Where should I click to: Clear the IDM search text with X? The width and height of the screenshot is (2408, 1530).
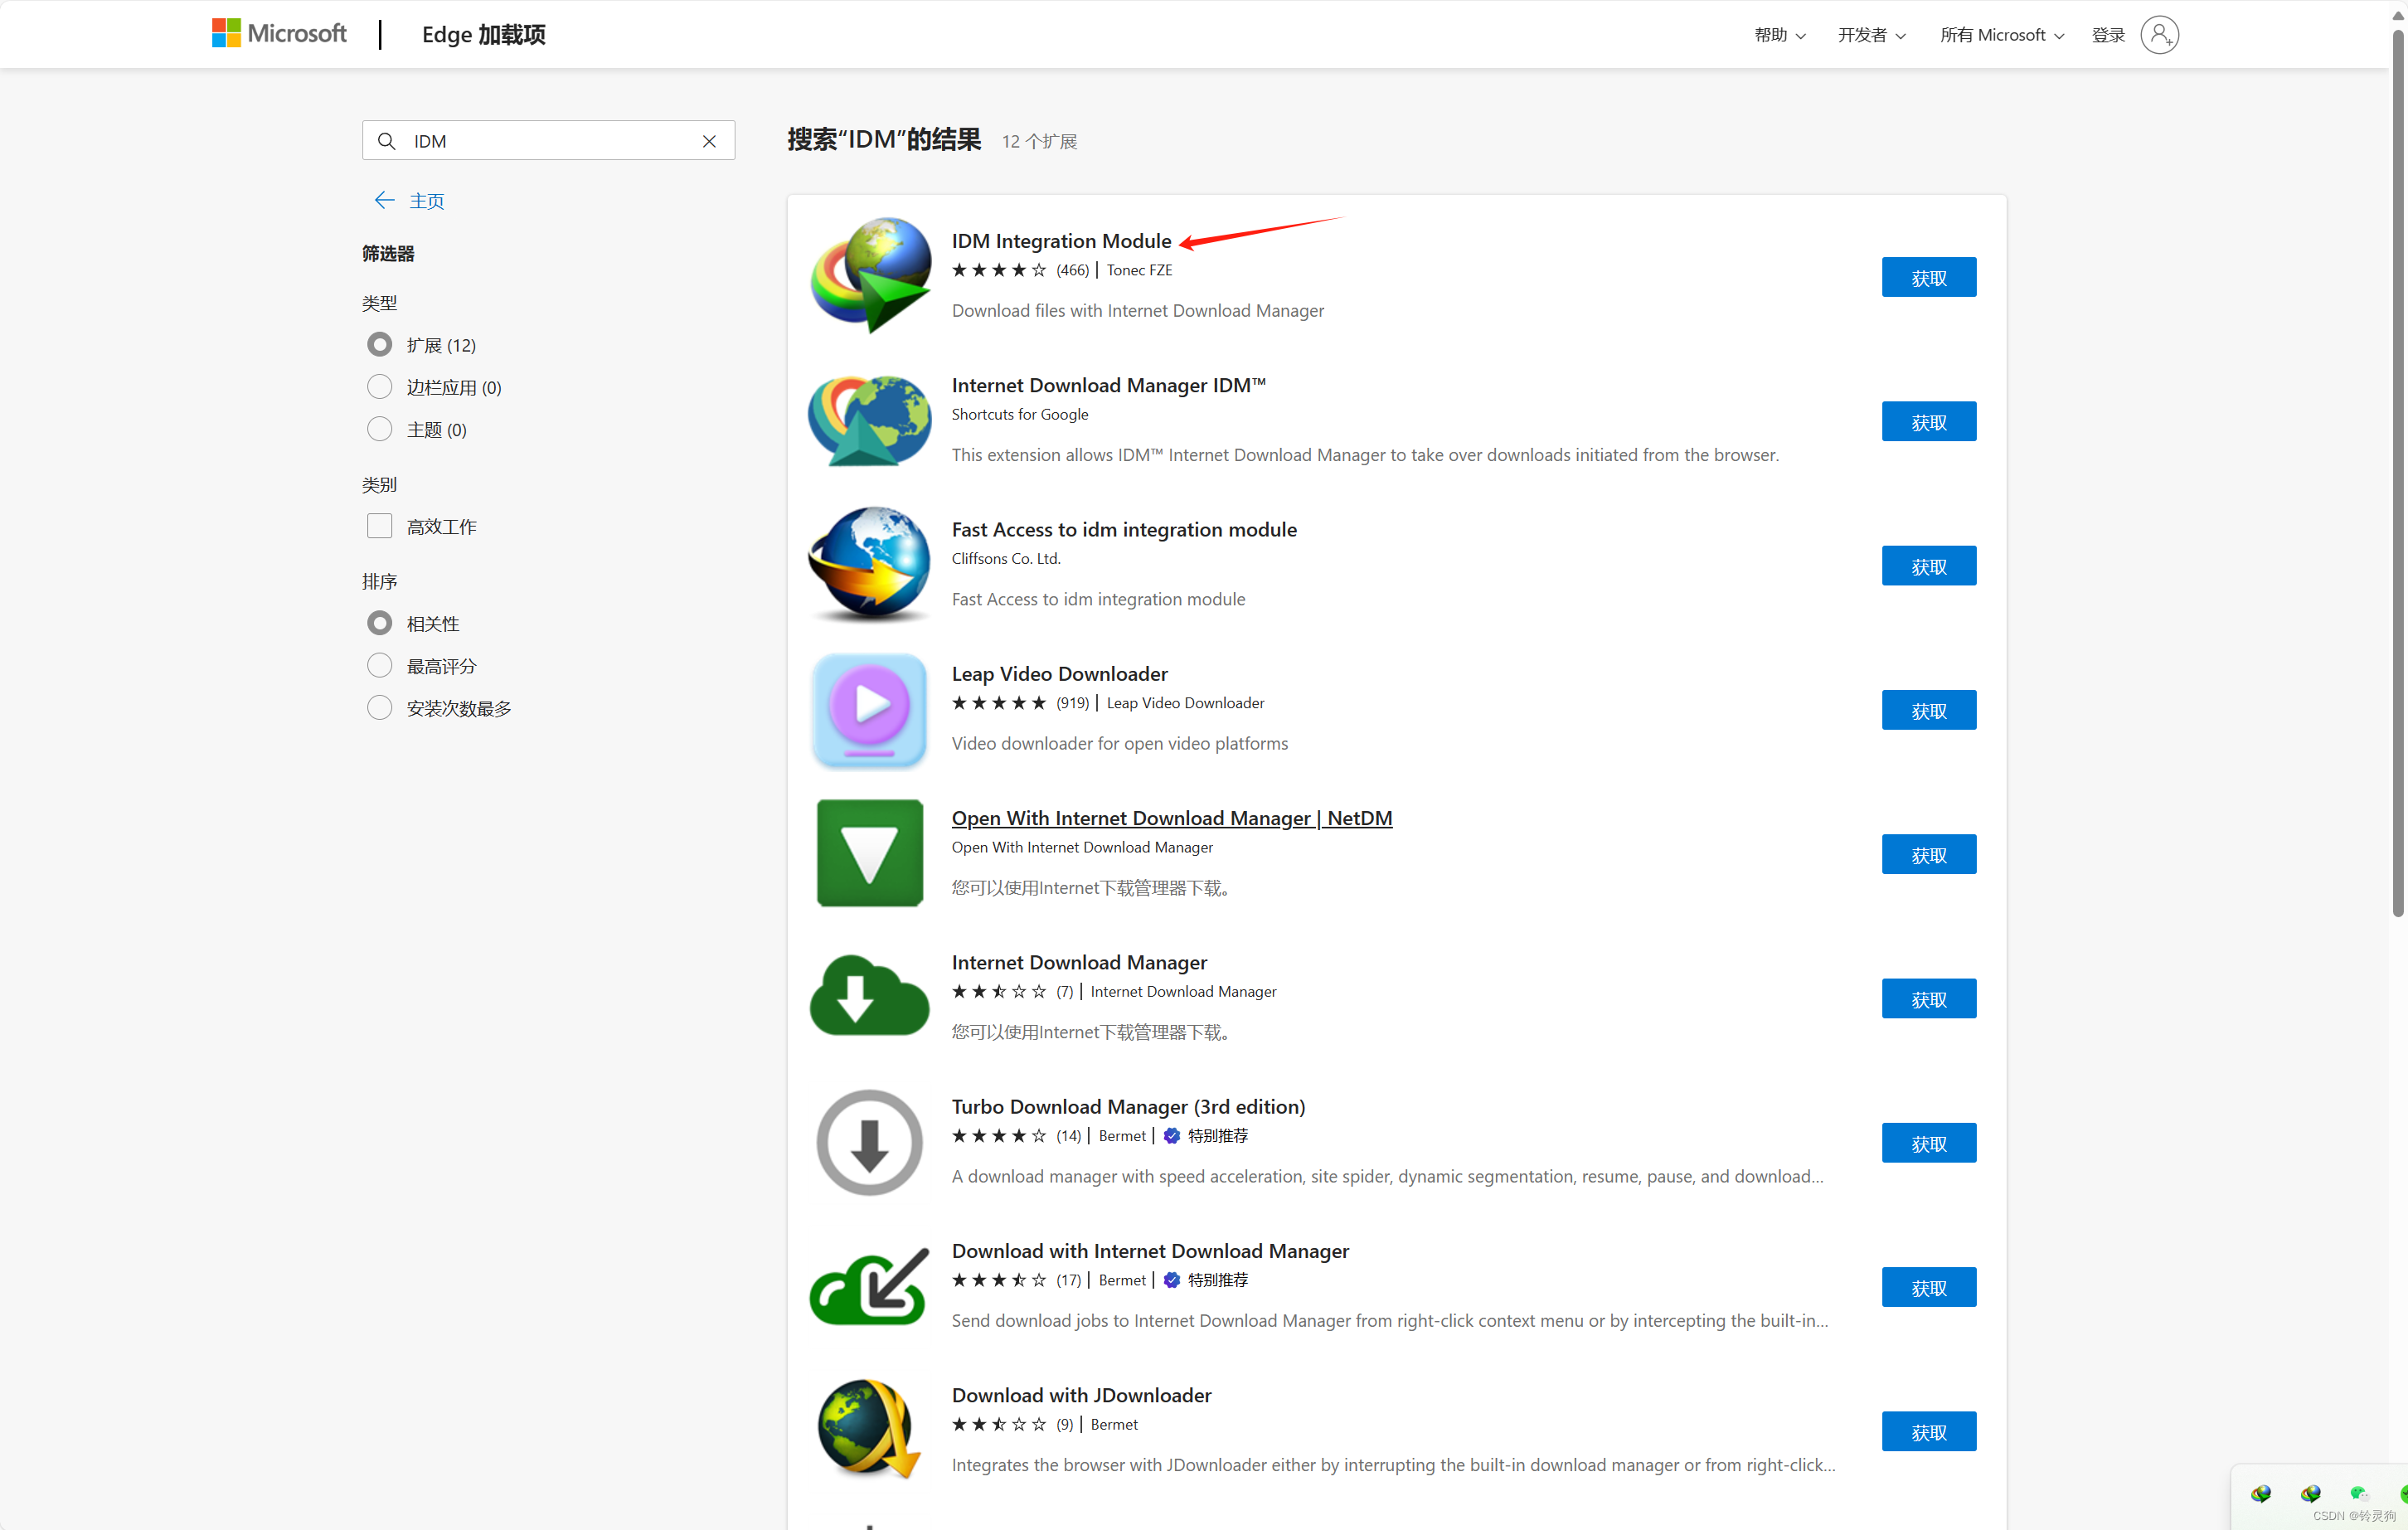click(x=709, y=141)
